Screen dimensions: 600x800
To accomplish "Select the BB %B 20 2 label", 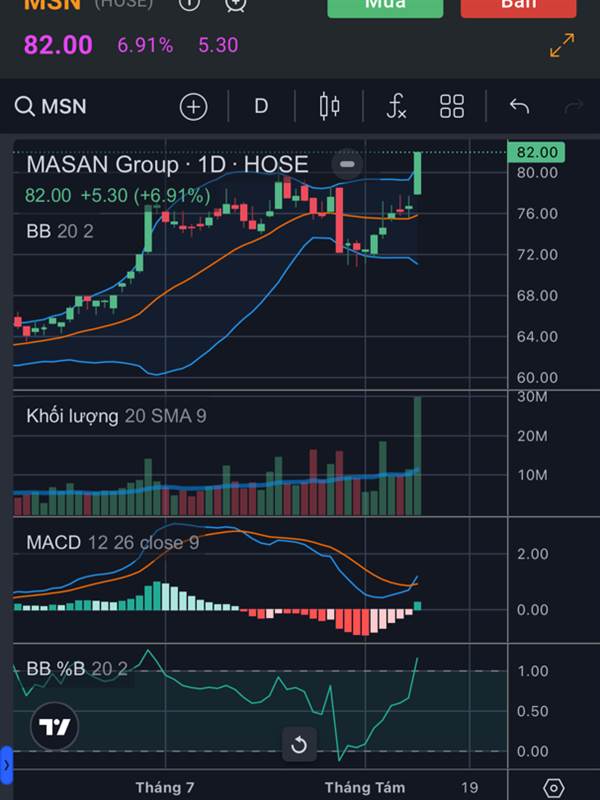I will (x=77, y=668).
